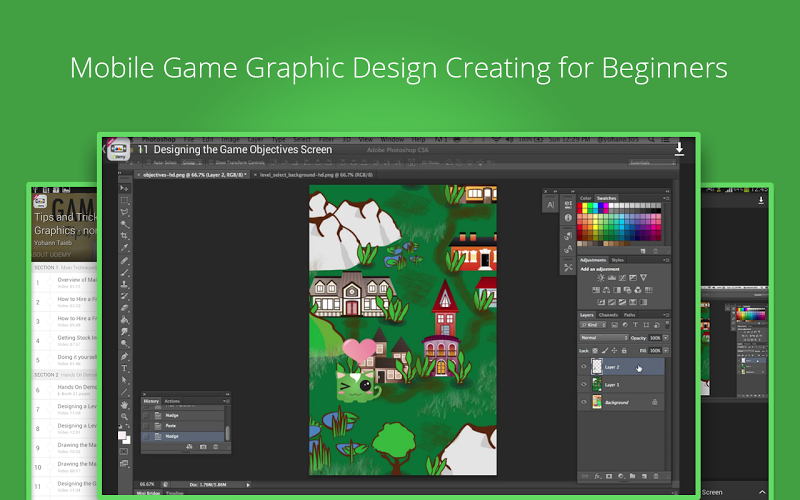Viewport: 800px width, 500px height.
Task: Toggle the Background layer eye icon
Action: point(585,401)
